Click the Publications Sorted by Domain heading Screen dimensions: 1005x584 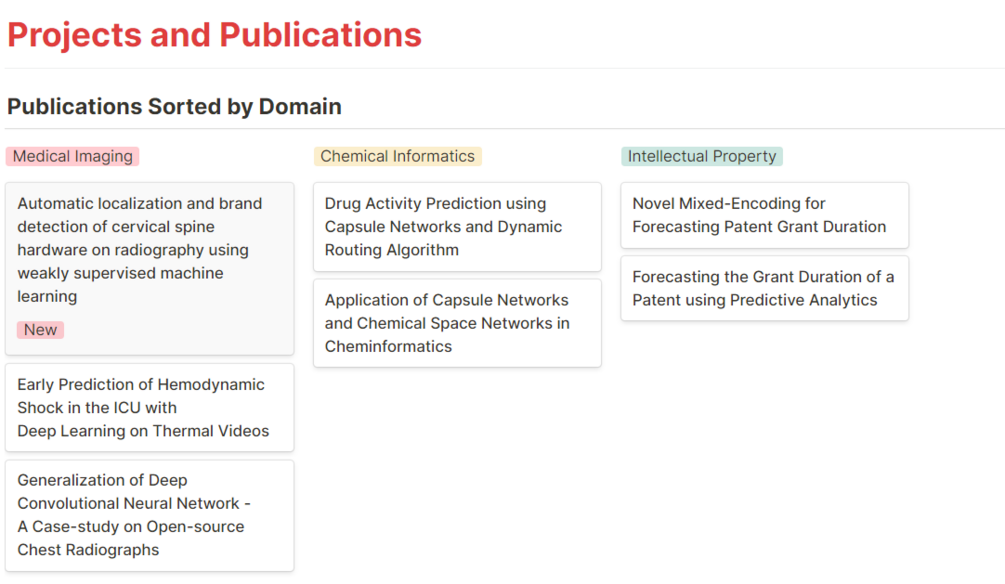click(x=174, y=106)
